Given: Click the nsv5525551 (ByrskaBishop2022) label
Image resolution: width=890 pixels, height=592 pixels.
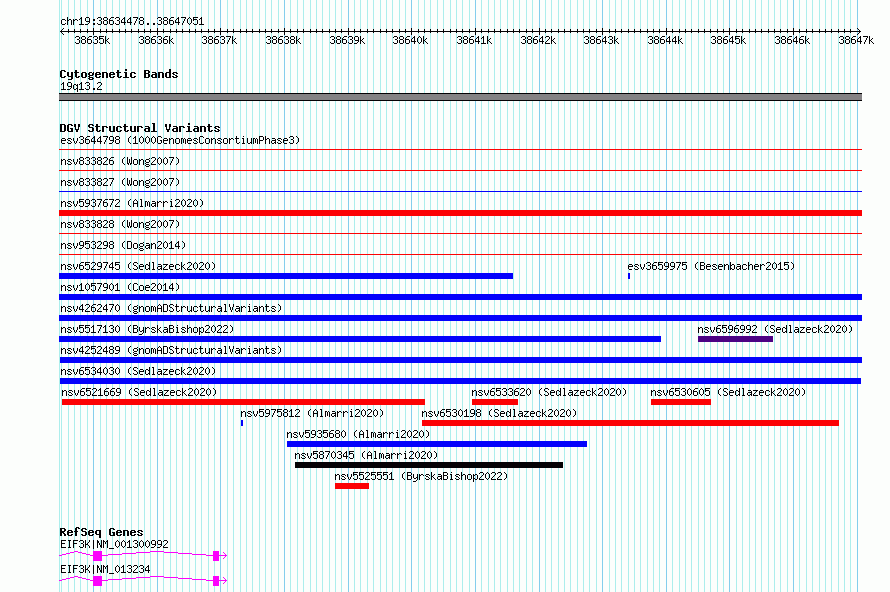Looking at the screenshot, I should [x=421, y=476].
